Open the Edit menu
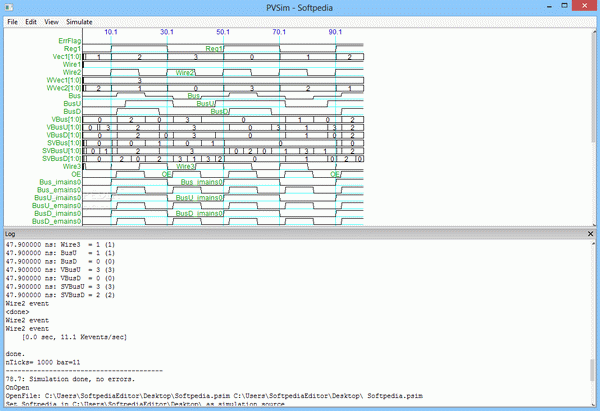This screenshot has height=411, width=600. [x=33, y=21]
